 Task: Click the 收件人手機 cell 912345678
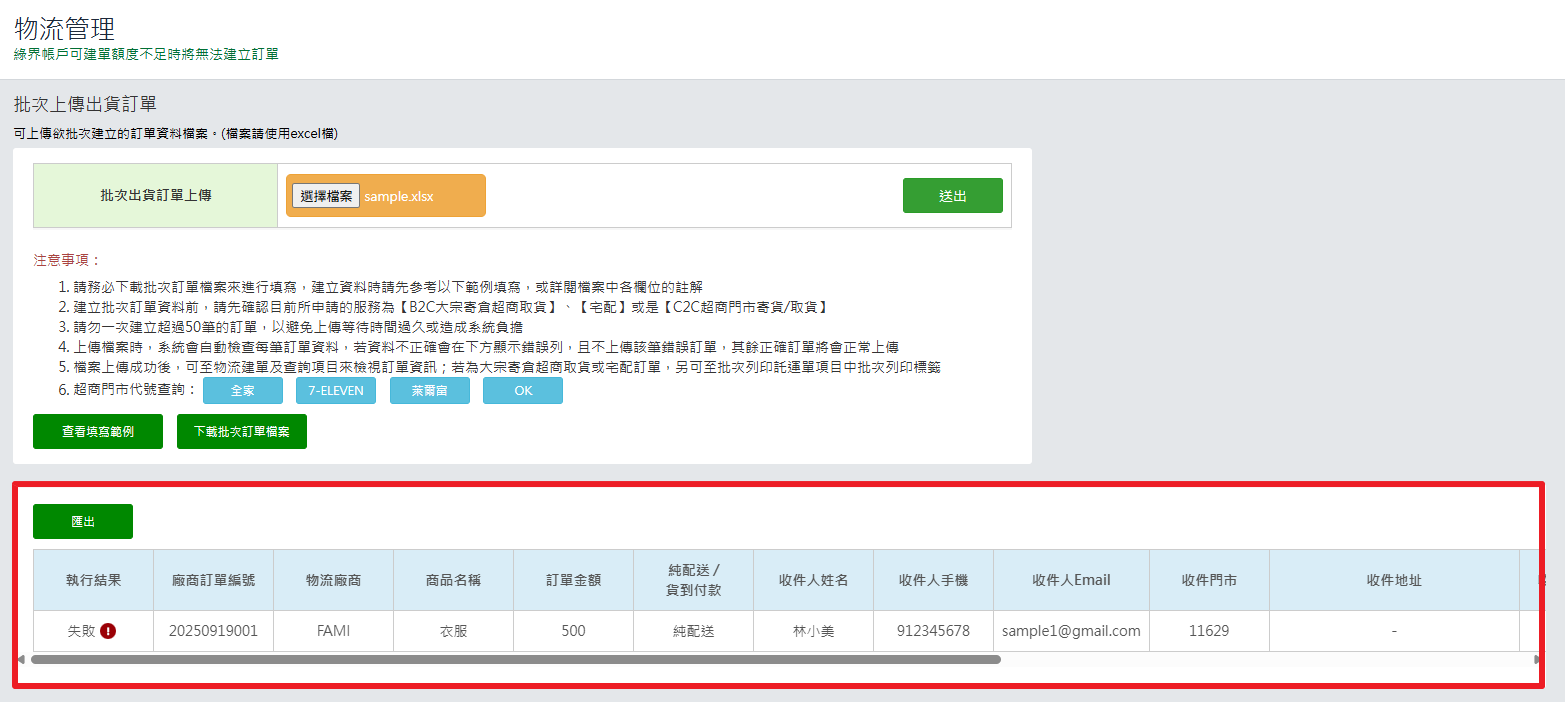pos(933,631)
